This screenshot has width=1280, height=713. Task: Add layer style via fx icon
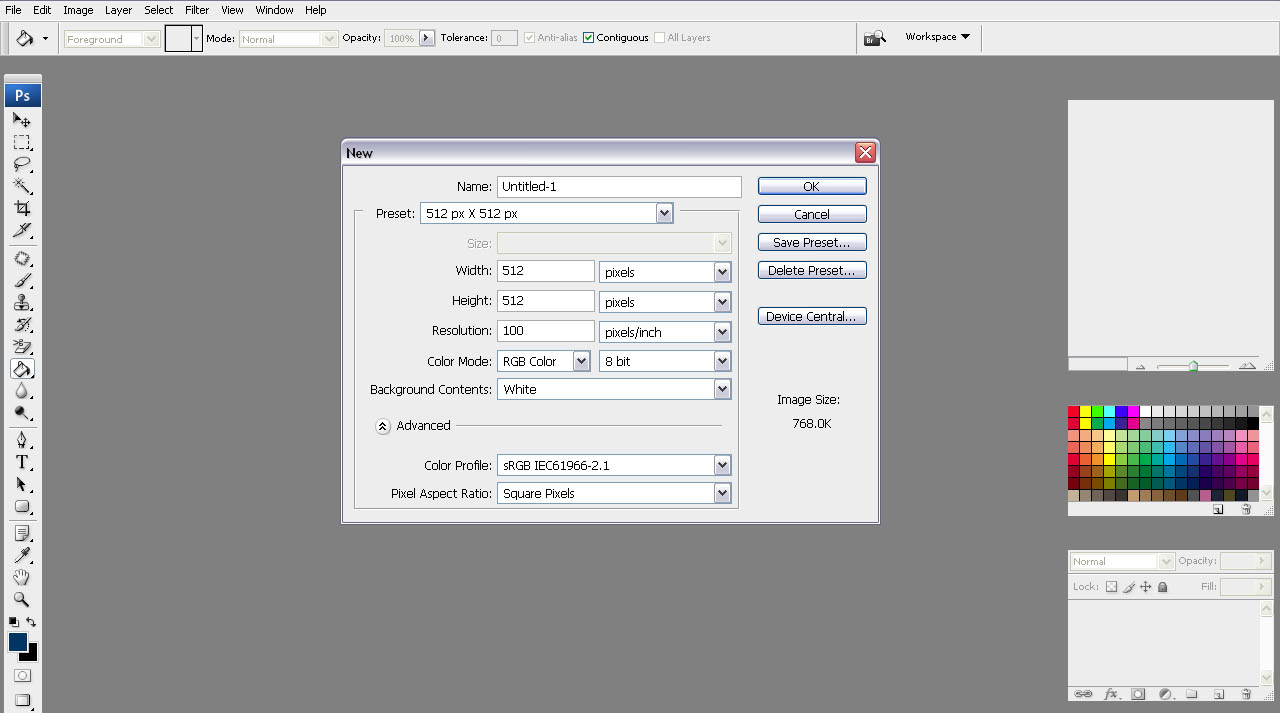coord(1111,693)
